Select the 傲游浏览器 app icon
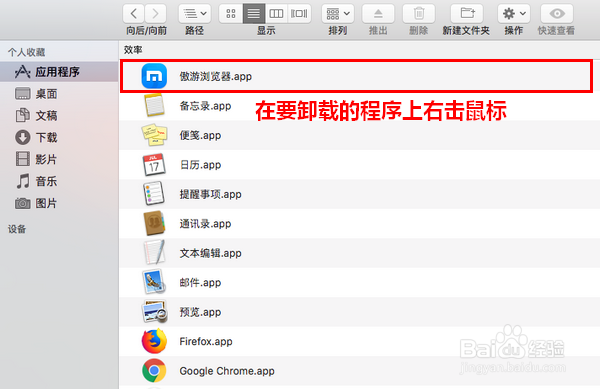 click(154, 76)
